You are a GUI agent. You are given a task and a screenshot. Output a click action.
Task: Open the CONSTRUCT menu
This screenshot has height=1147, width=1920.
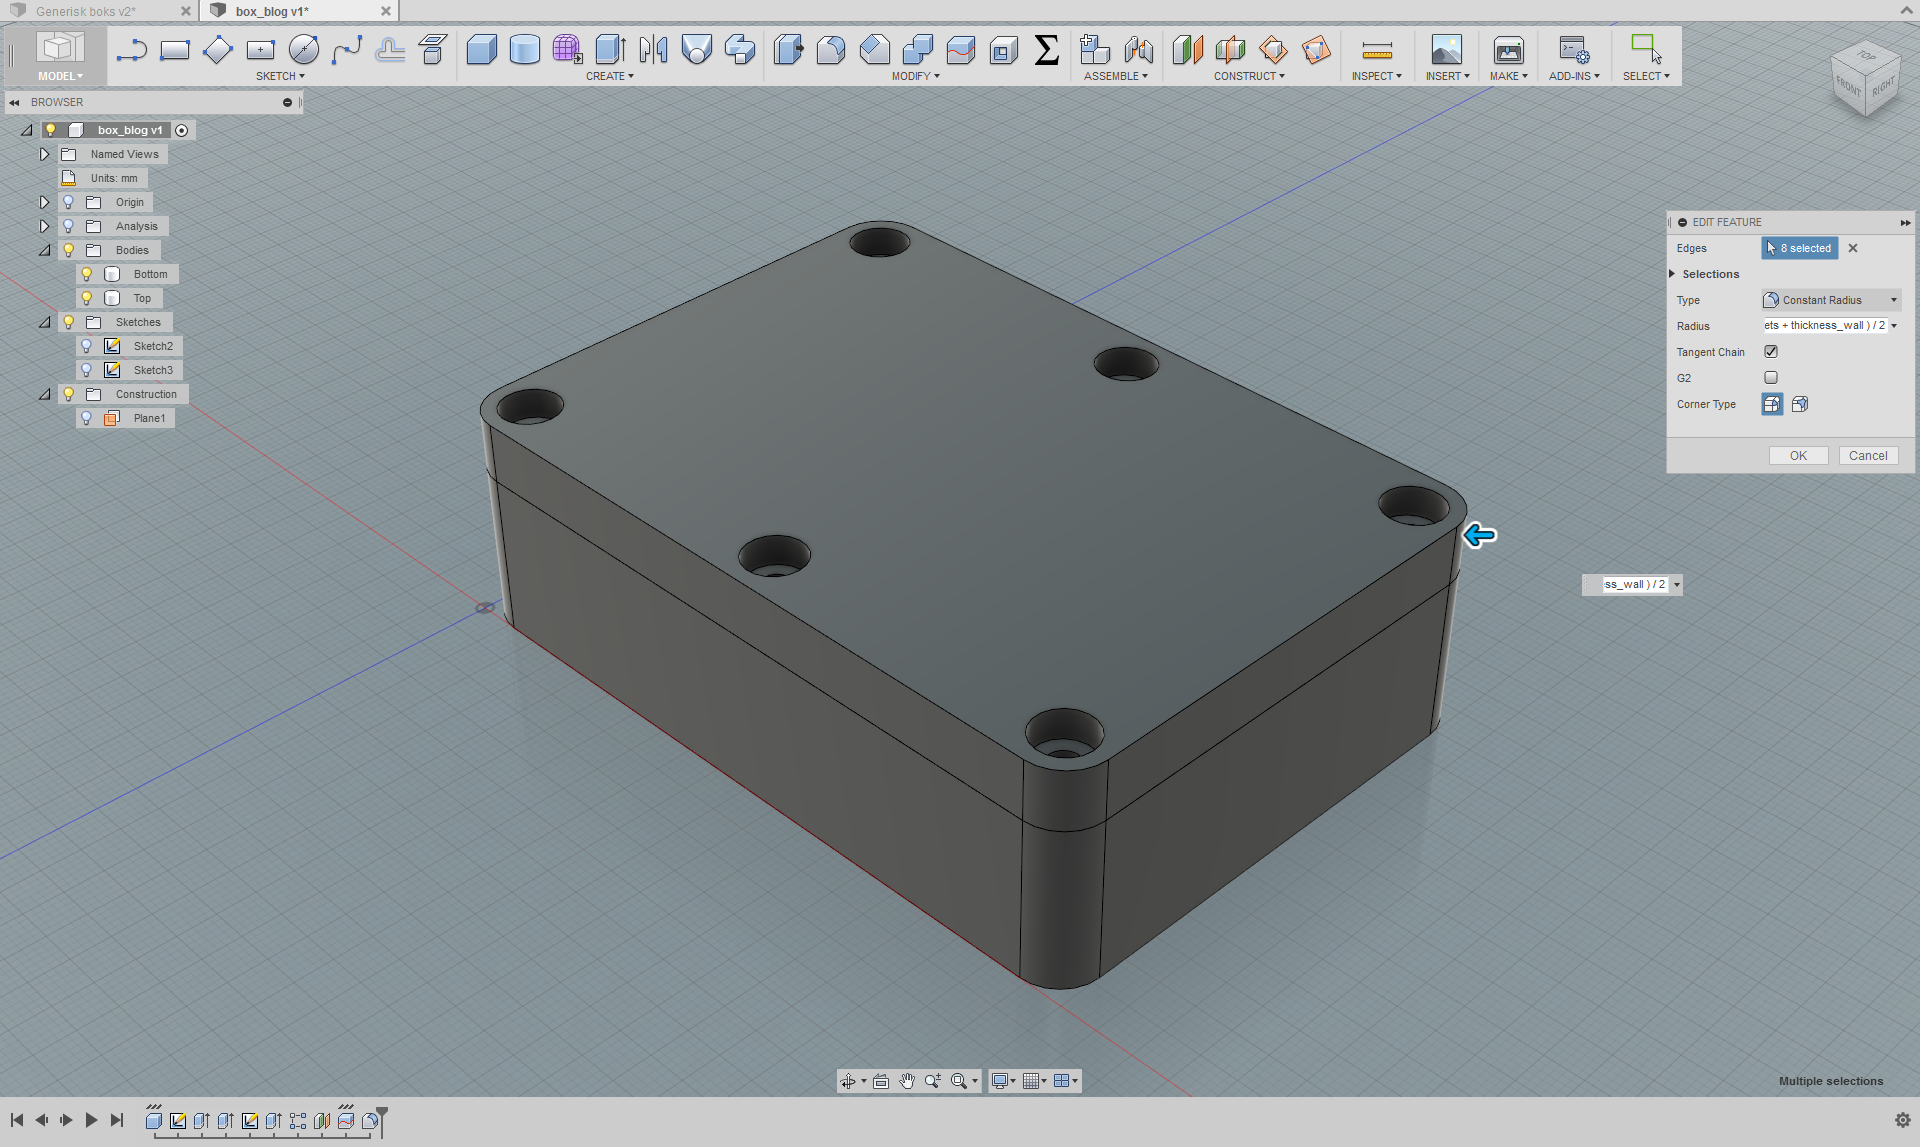[1249, 76]
